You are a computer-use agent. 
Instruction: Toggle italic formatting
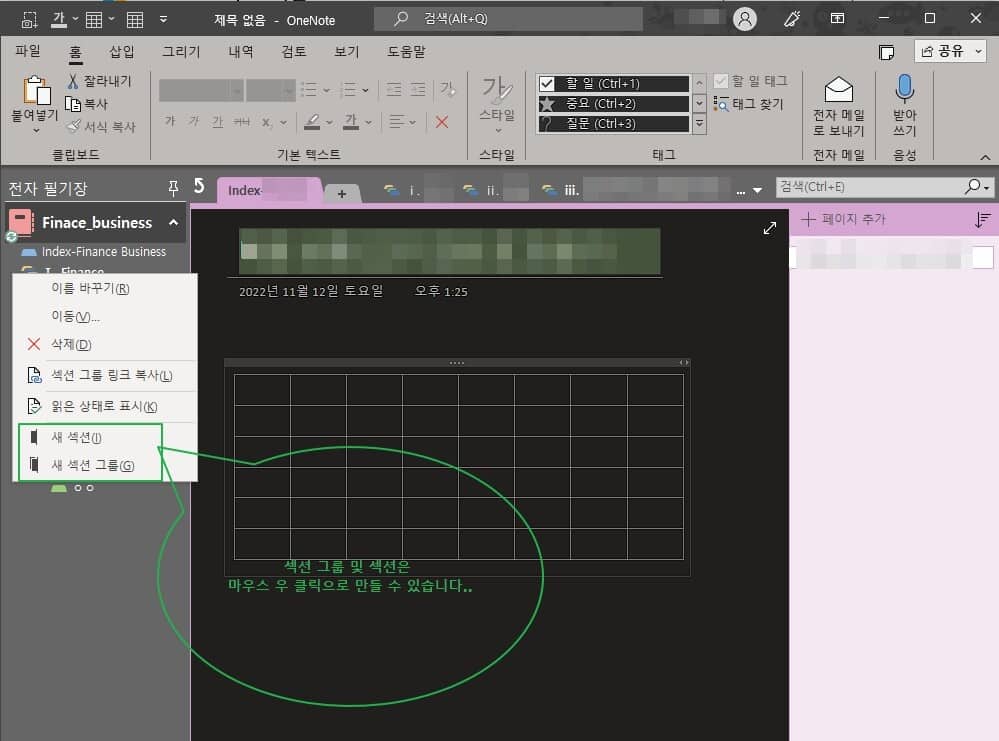[x=194, y=121]
